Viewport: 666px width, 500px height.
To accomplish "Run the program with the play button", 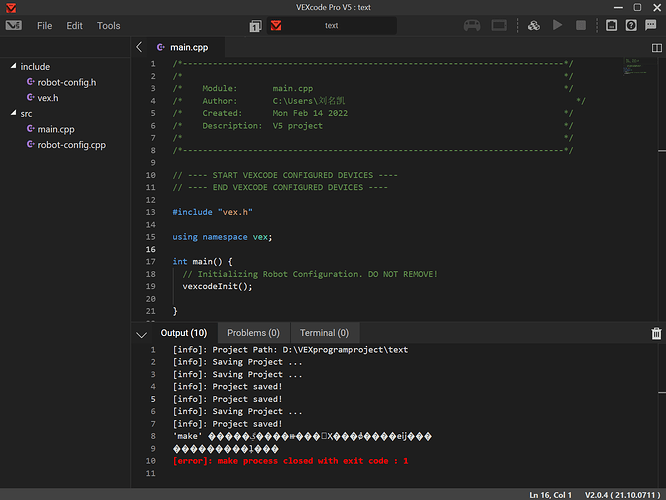I will point(558,25).
